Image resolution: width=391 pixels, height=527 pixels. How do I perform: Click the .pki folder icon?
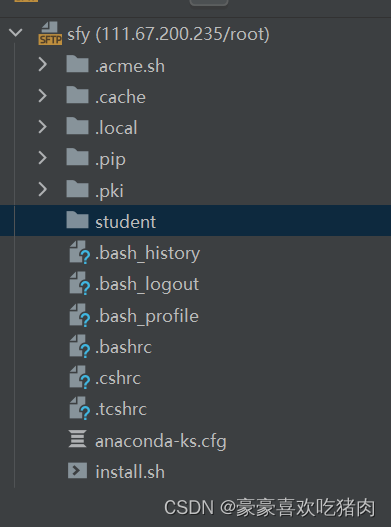77,189
